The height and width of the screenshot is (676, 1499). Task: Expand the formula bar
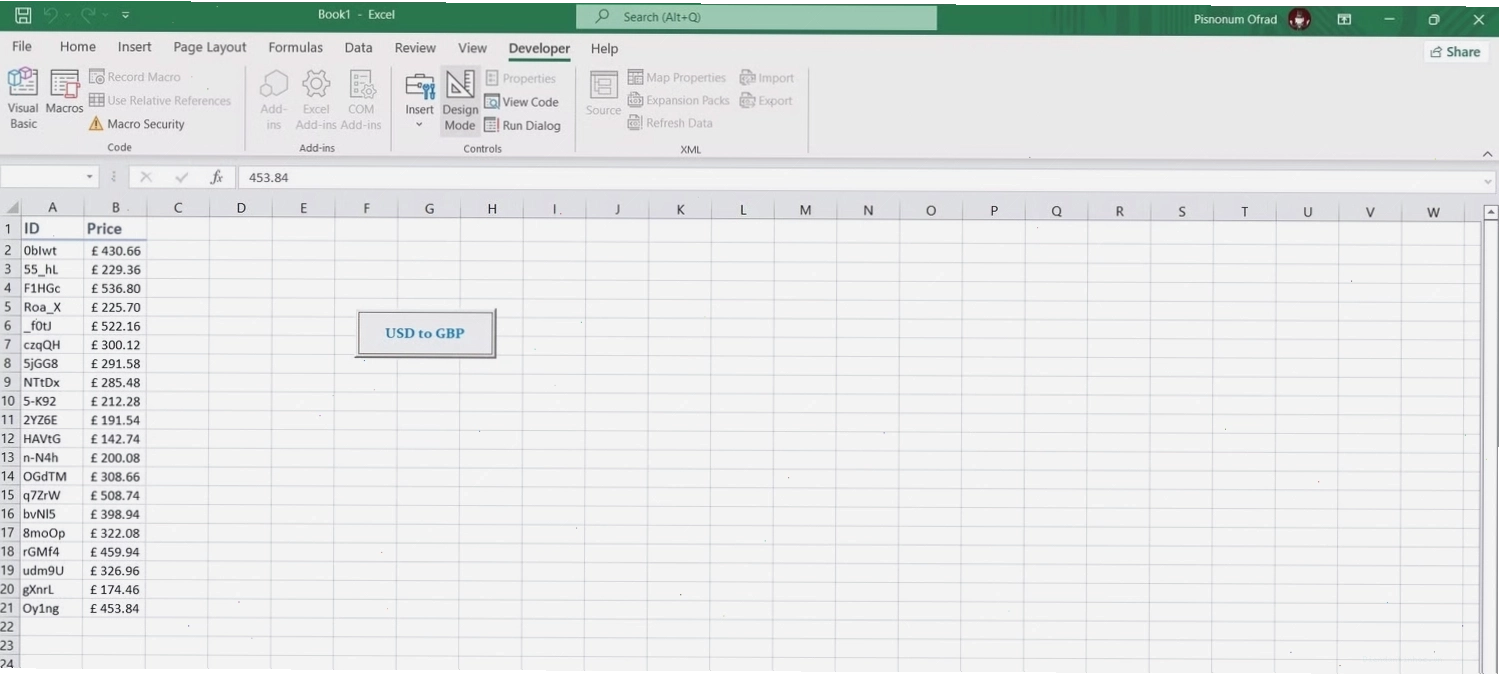point(1489,182)
